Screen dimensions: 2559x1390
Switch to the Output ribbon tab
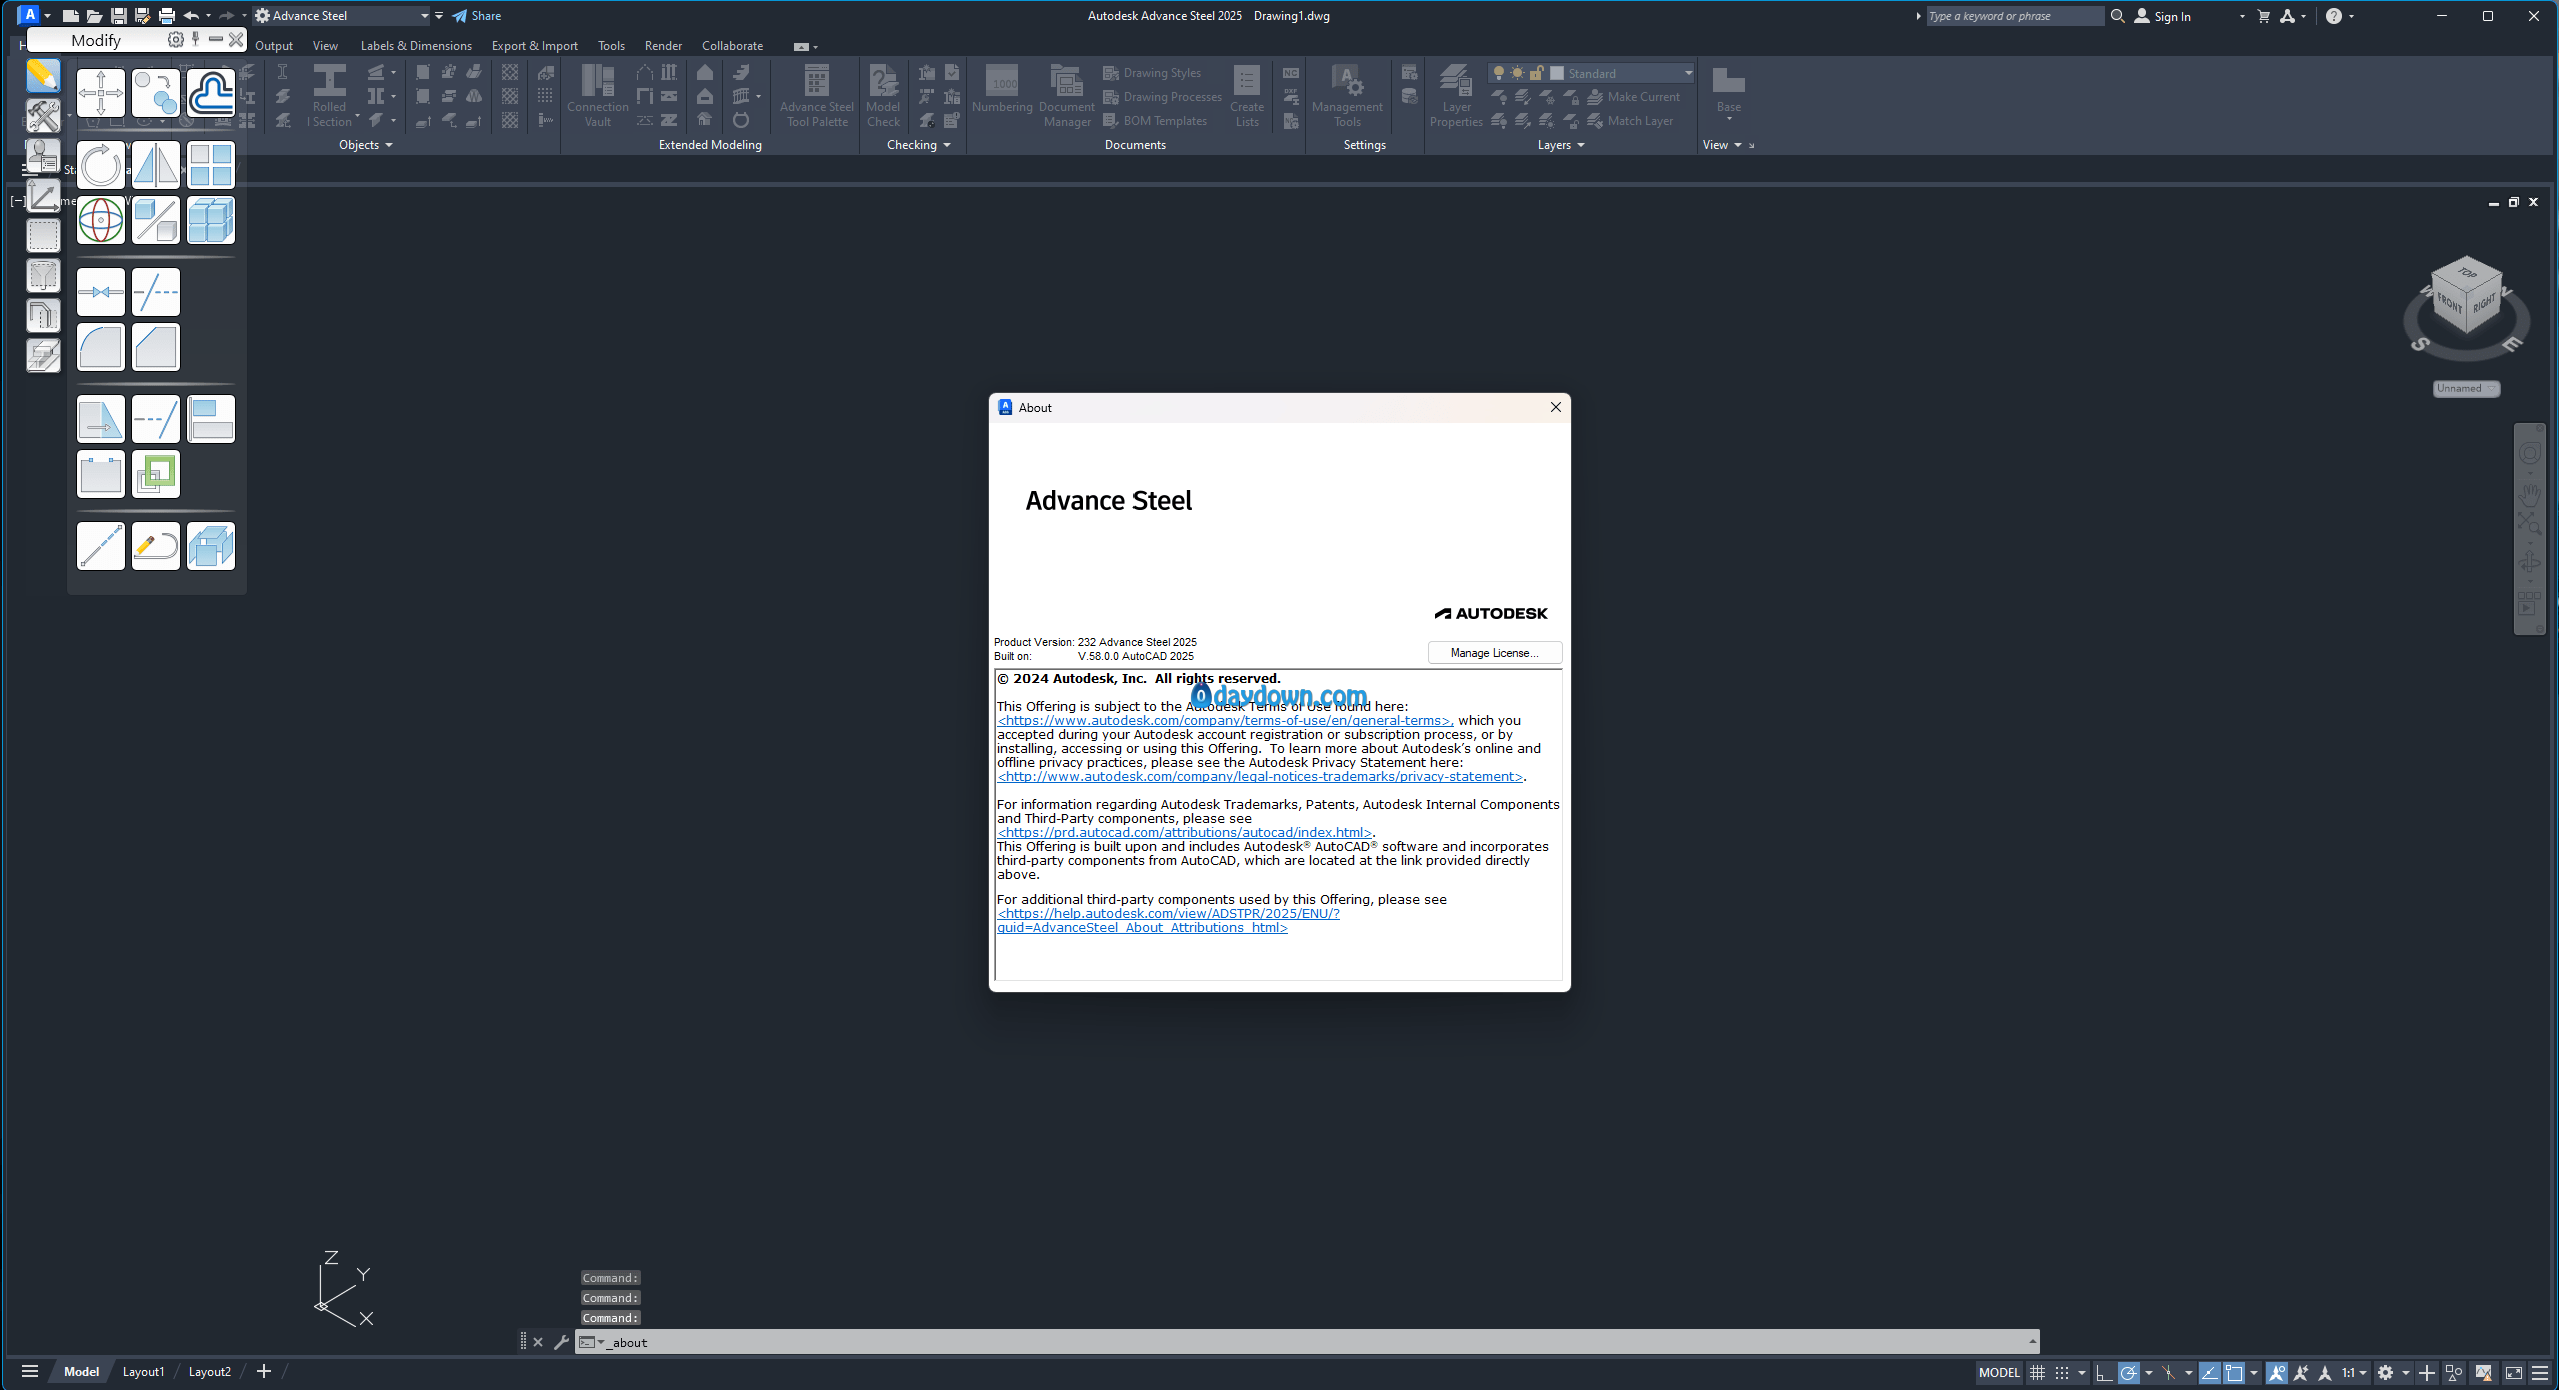(x=274, y=46)
